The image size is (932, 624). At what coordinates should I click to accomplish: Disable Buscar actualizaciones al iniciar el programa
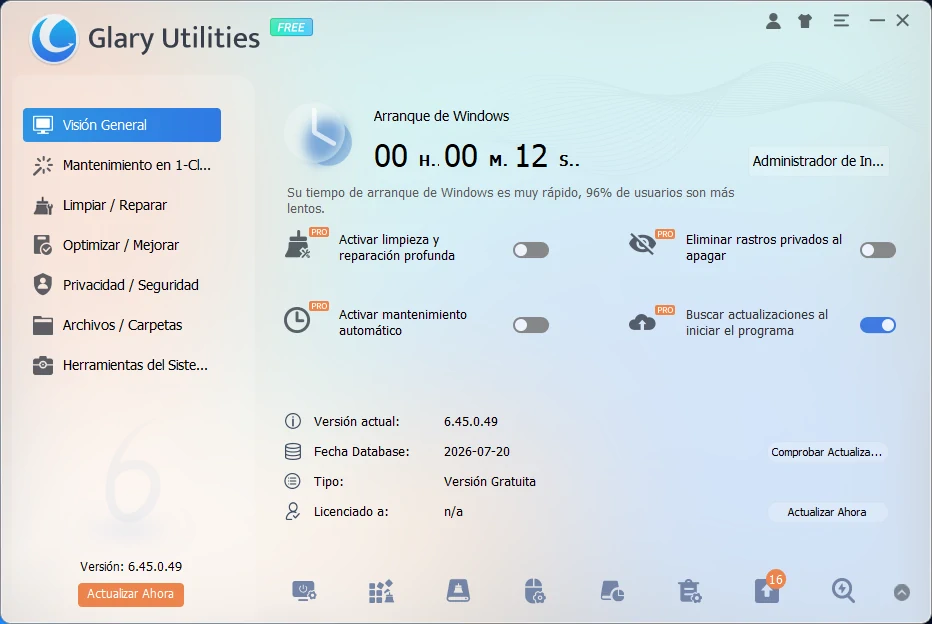878,325
